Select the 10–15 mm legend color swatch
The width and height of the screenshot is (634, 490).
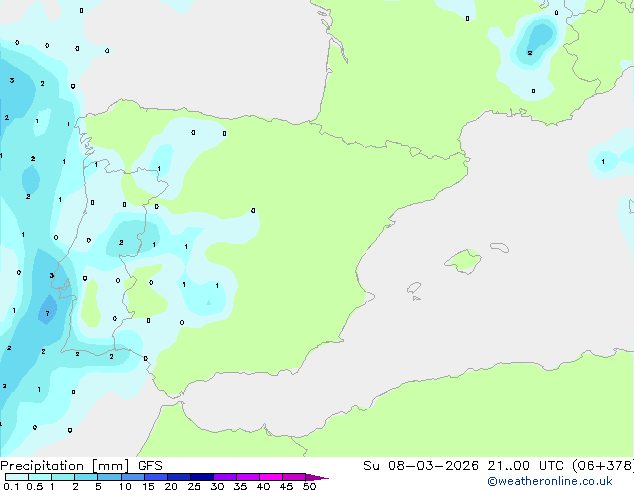pyautogui.click(x=133, y=477)
